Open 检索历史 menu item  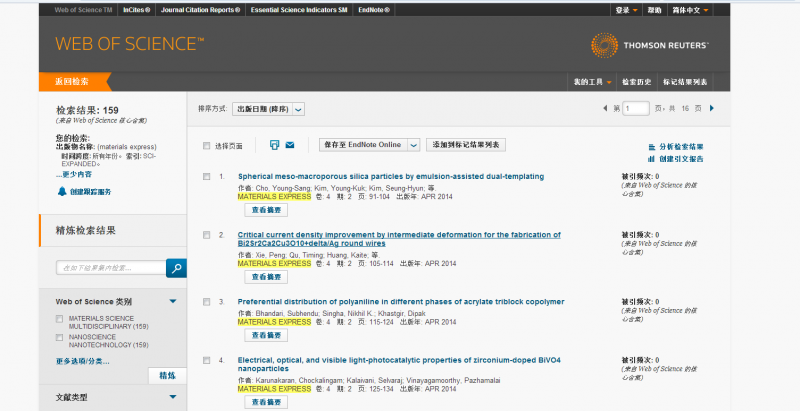click(636, 82)
